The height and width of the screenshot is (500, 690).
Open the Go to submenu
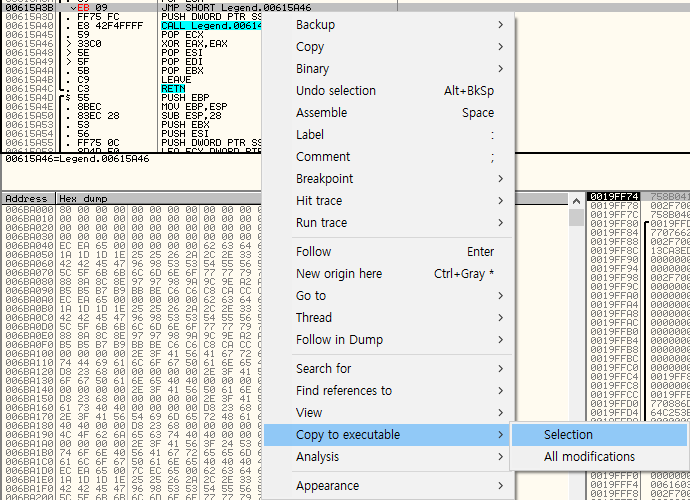[388, 296]
